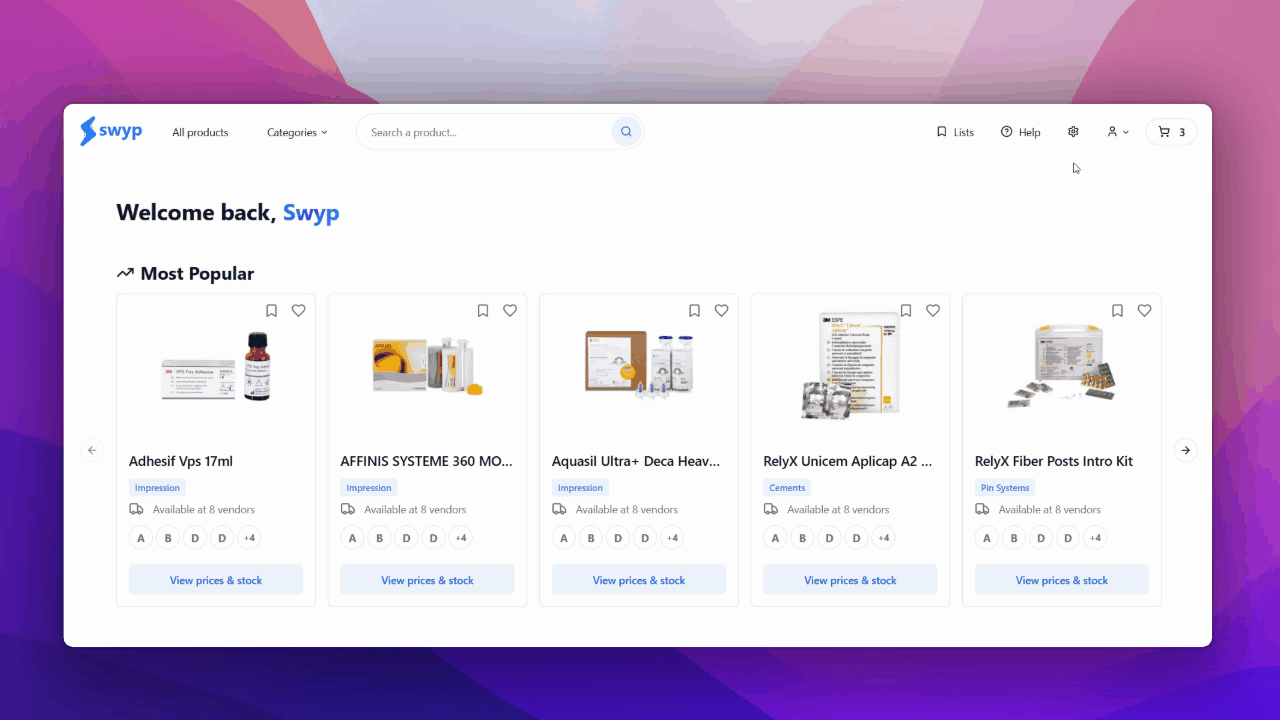Viewport: 1280px width, 720px height.
Task: Open Lists from the header
Action: (955, 132)
